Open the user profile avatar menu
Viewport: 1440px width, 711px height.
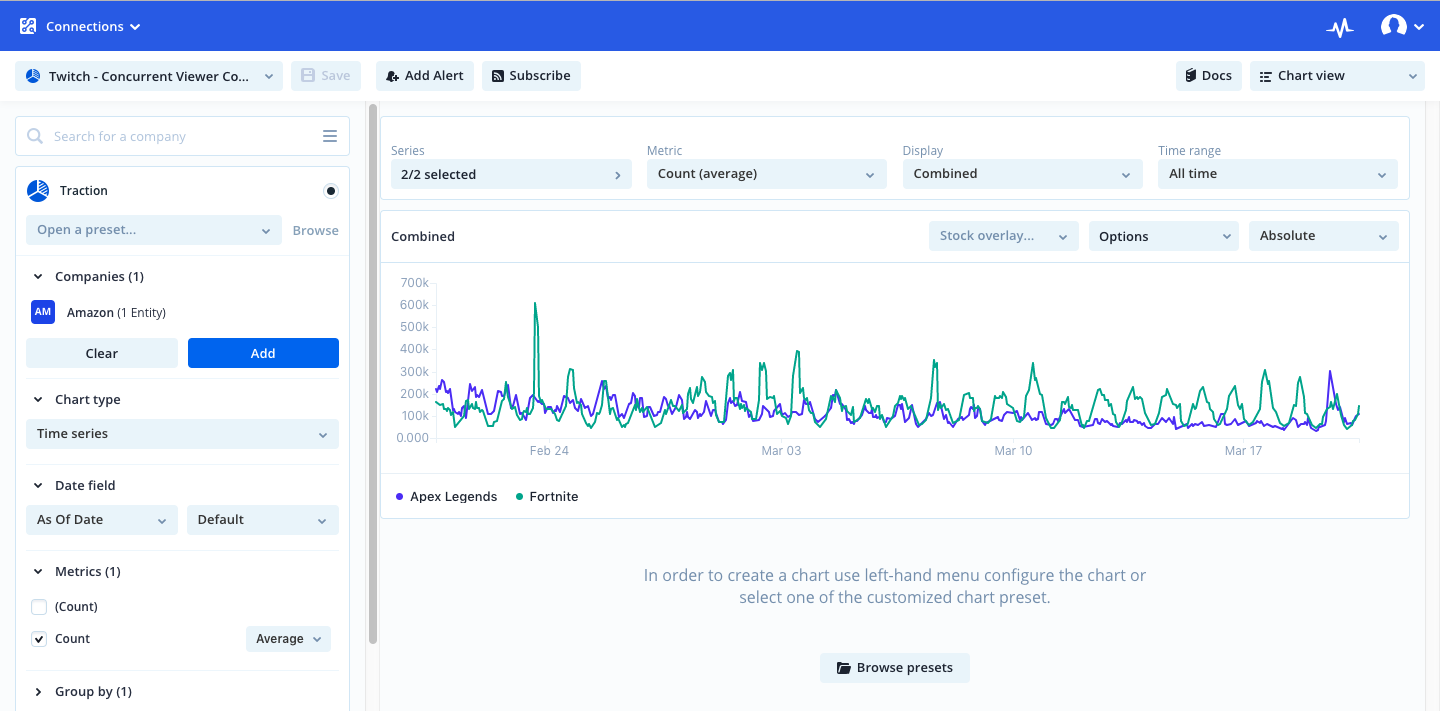pyautogui.click(x=1402, y=27)
